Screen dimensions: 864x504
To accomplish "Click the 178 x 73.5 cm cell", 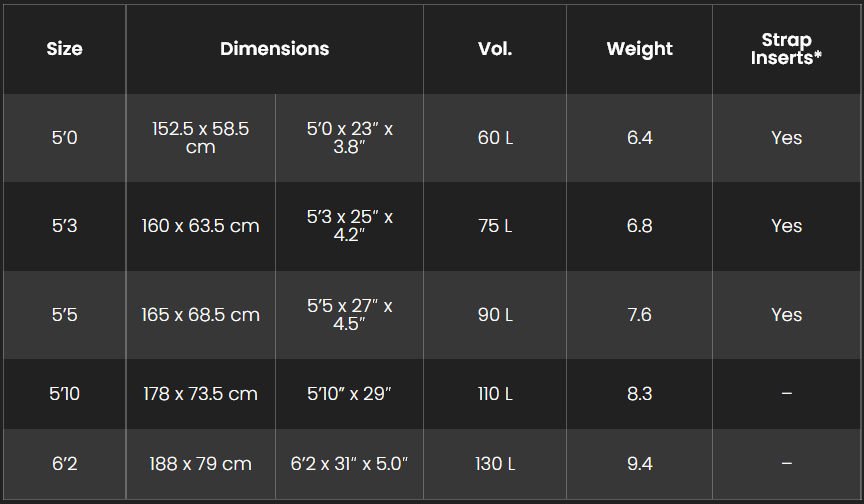I will 201,394.
